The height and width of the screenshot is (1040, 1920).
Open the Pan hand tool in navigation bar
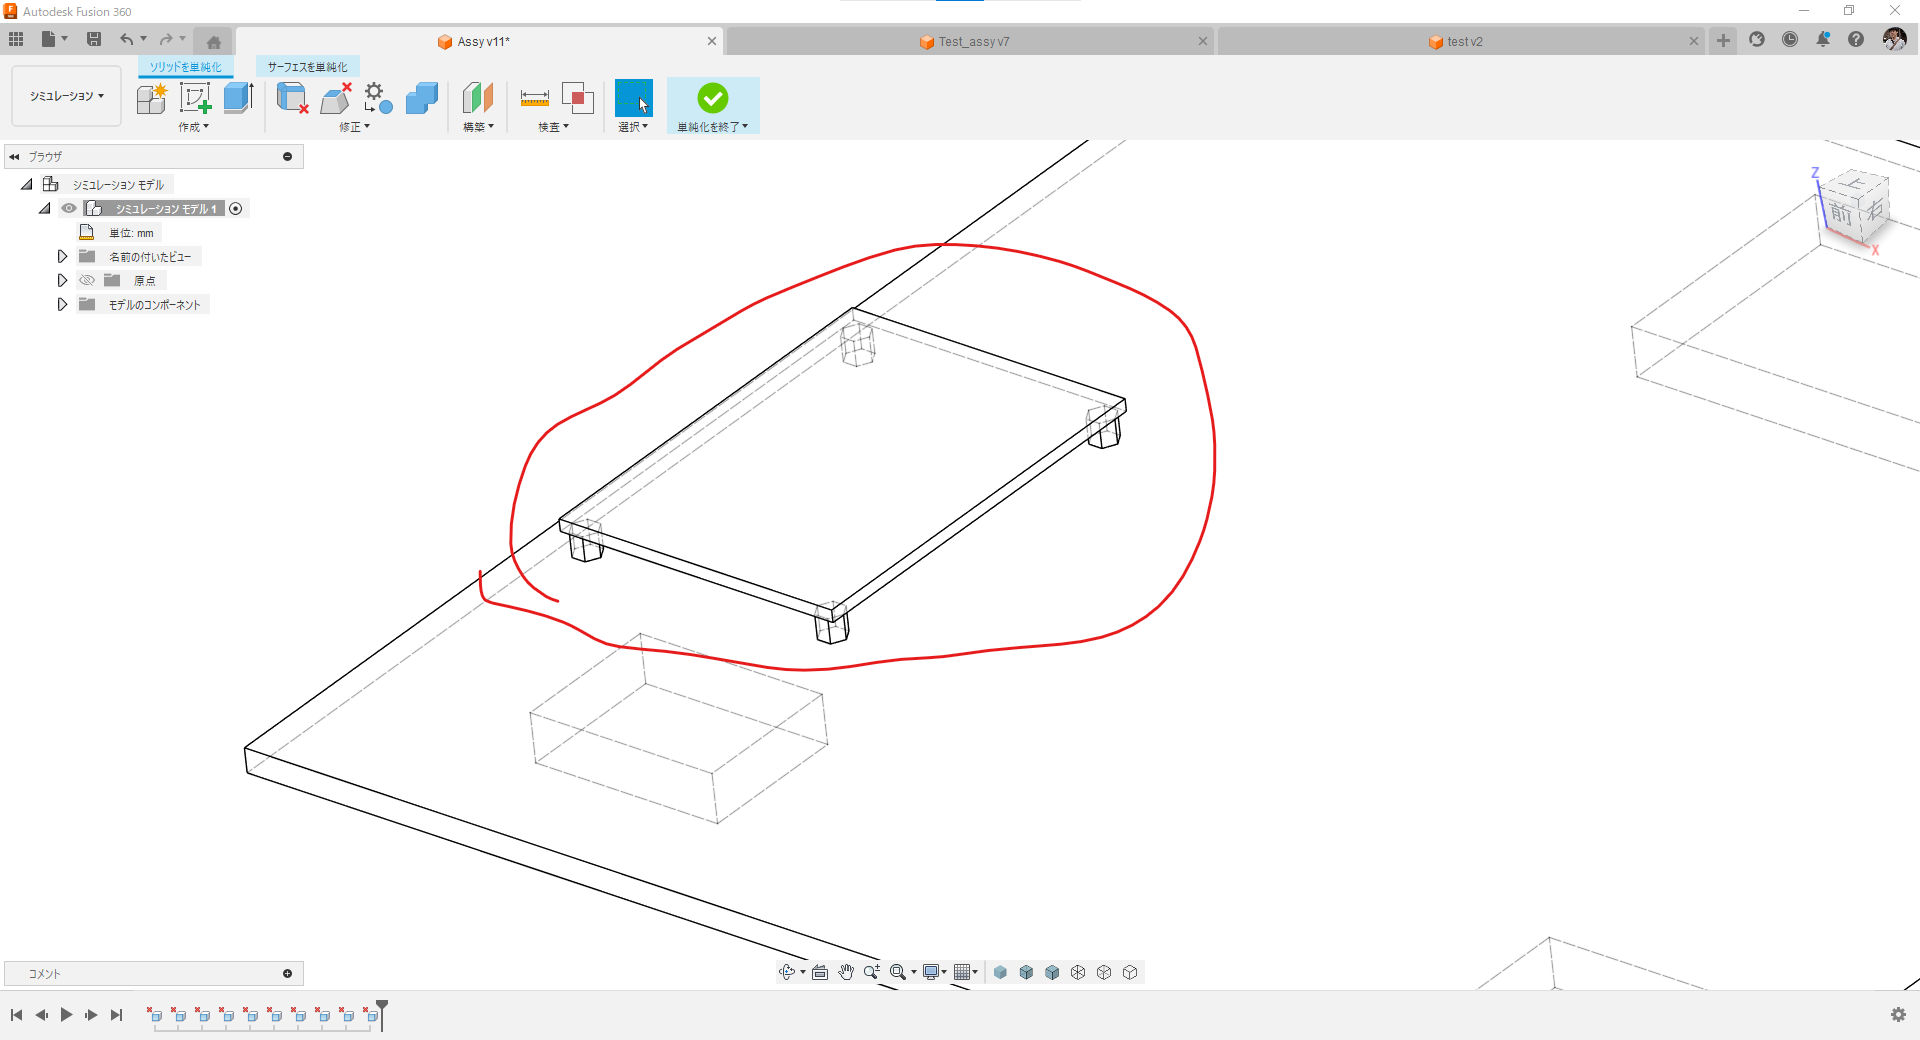[846, 972]
